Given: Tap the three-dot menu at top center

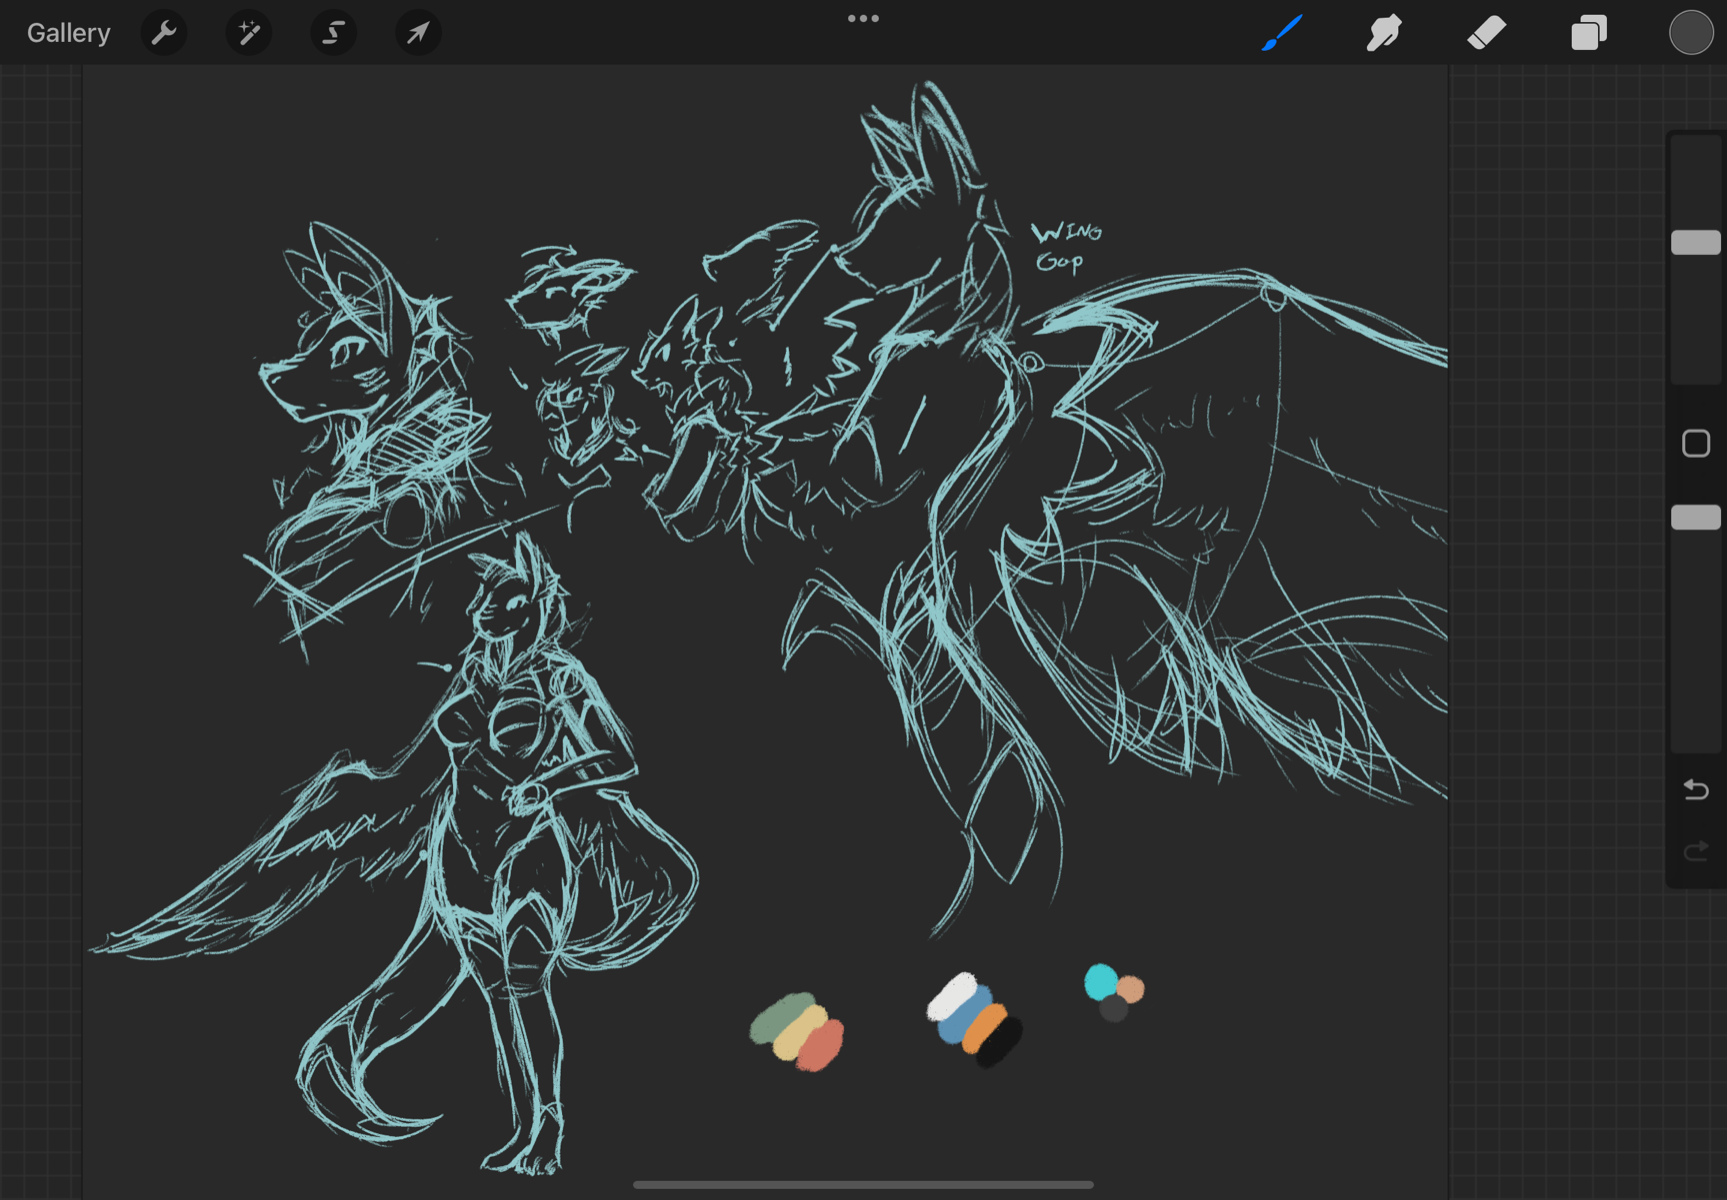Looking at the screenshot, I should coord(863,18).
